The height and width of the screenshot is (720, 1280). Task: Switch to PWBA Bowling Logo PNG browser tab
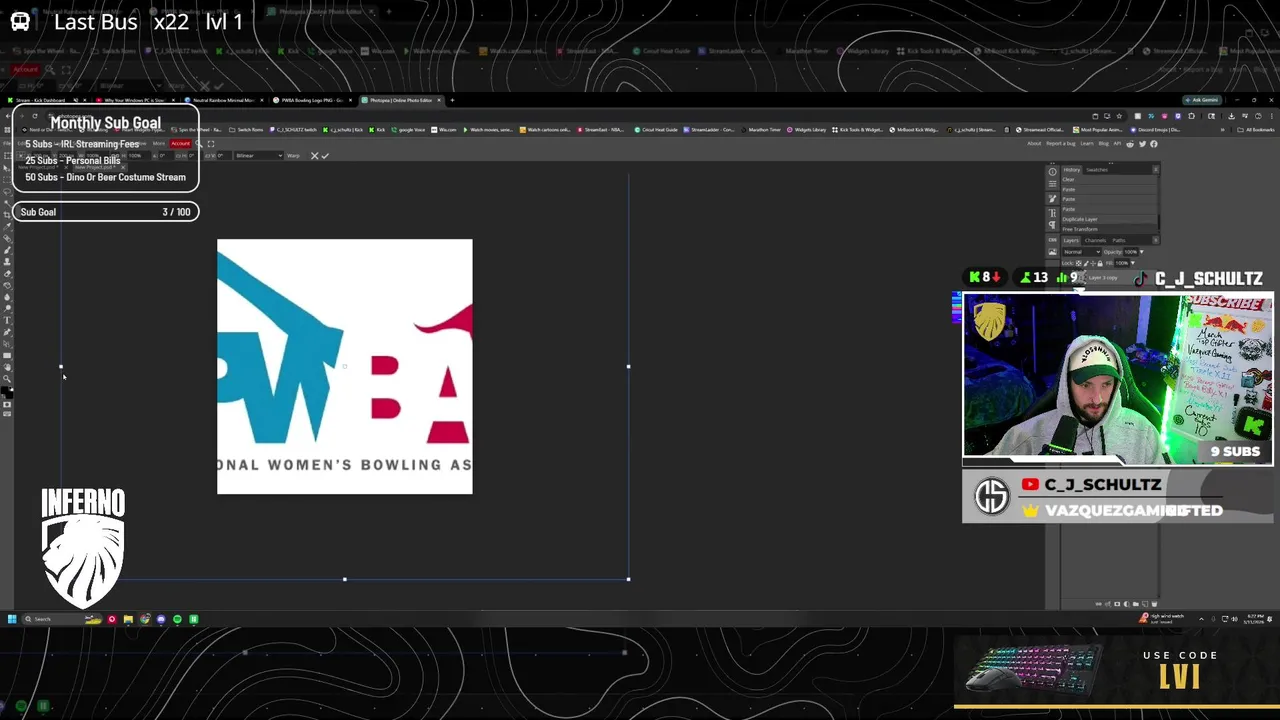[310, 100]
